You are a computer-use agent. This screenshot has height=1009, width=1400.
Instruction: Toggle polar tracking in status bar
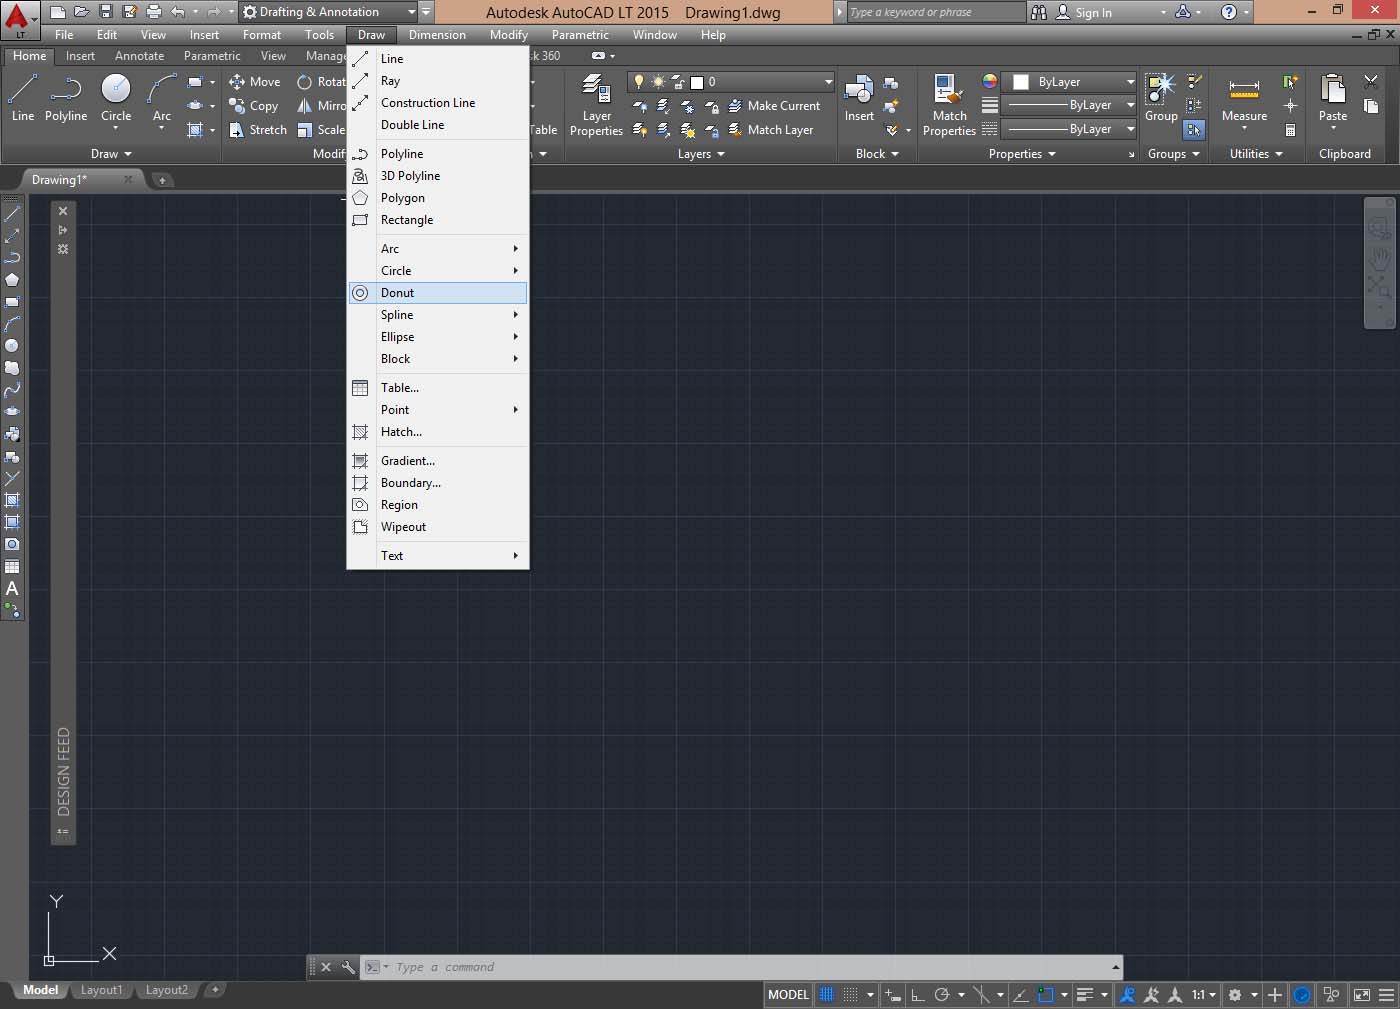(x=941, y=995)
